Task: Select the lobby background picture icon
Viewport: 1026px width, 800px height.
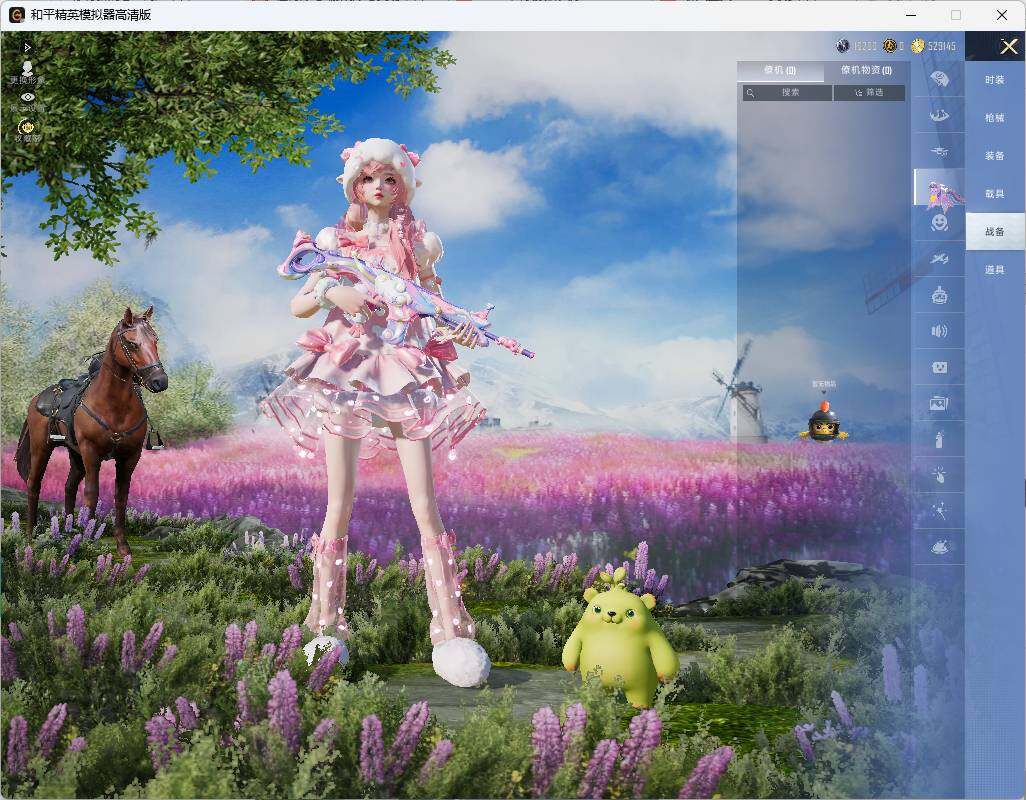Action: coord(939,404)
